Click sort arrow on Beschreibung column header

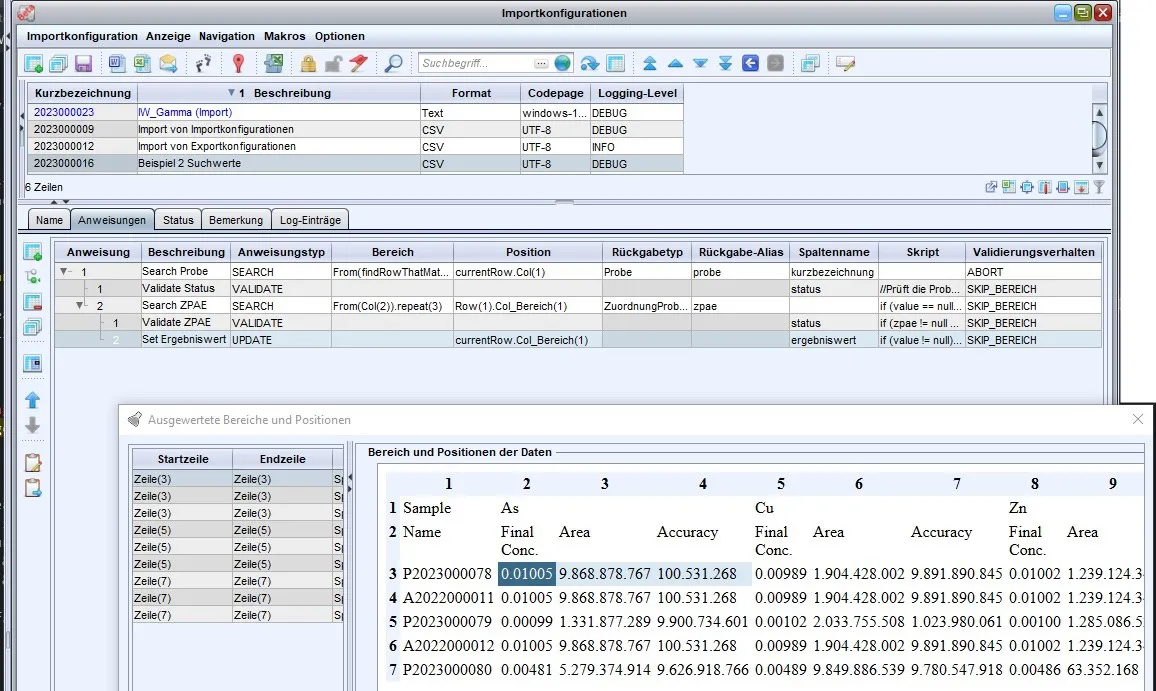pyautogui.click(x=231, y=93)
